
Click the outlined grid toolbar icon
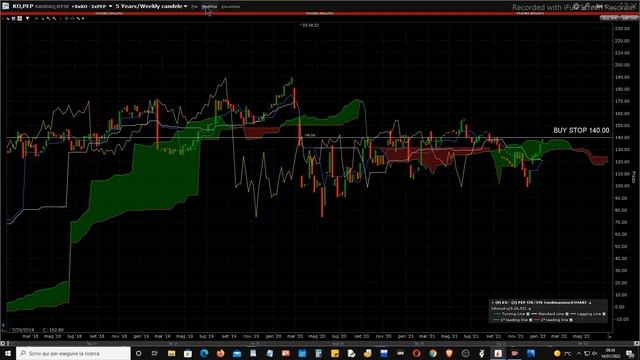click(13, 18)
